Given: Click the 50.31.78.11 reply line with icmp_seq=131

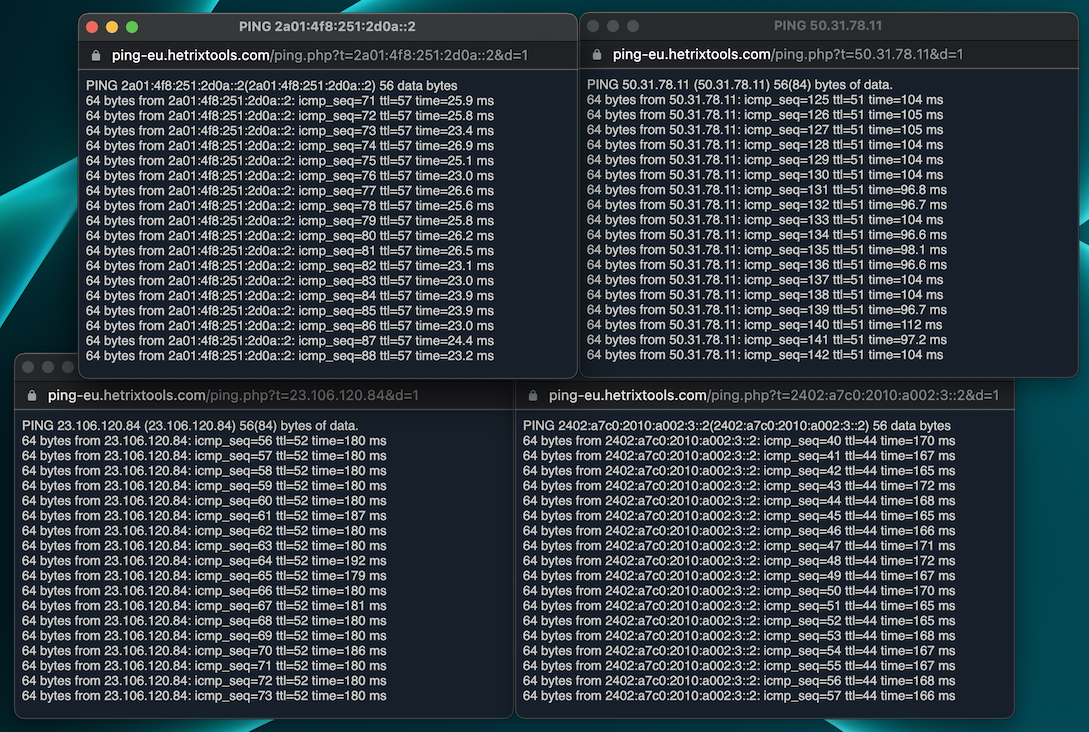Looking at the screenshot, I should pyautogui.click(x=767, y=190).
